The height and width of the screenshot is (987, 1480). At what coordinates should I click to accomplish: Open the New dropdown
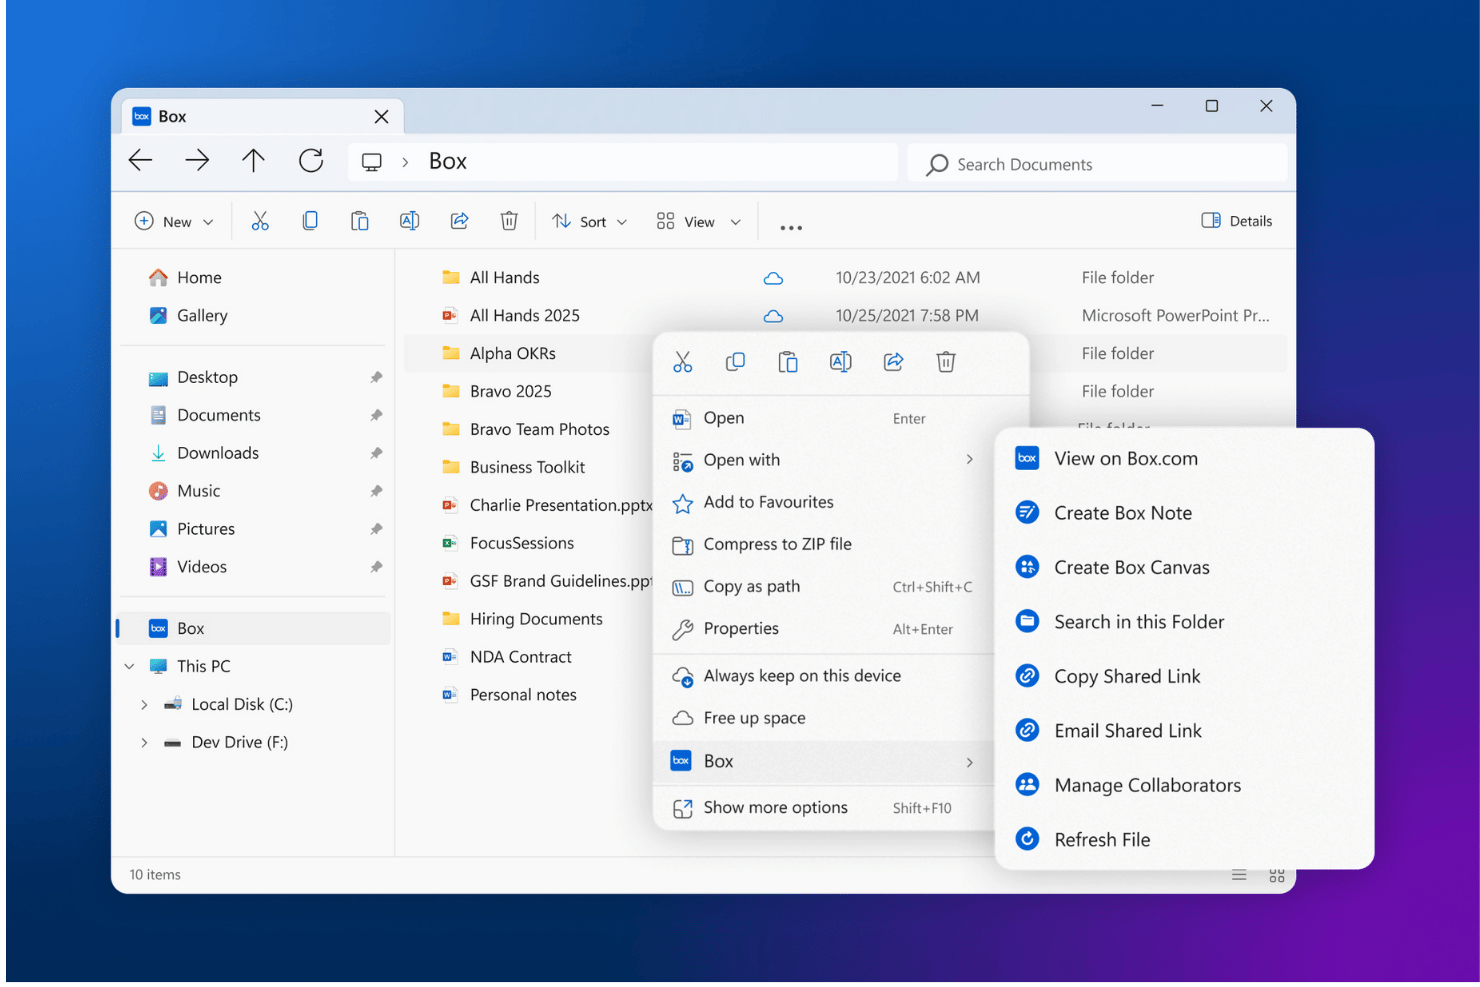pyautogui.click(x=175, y=221)
